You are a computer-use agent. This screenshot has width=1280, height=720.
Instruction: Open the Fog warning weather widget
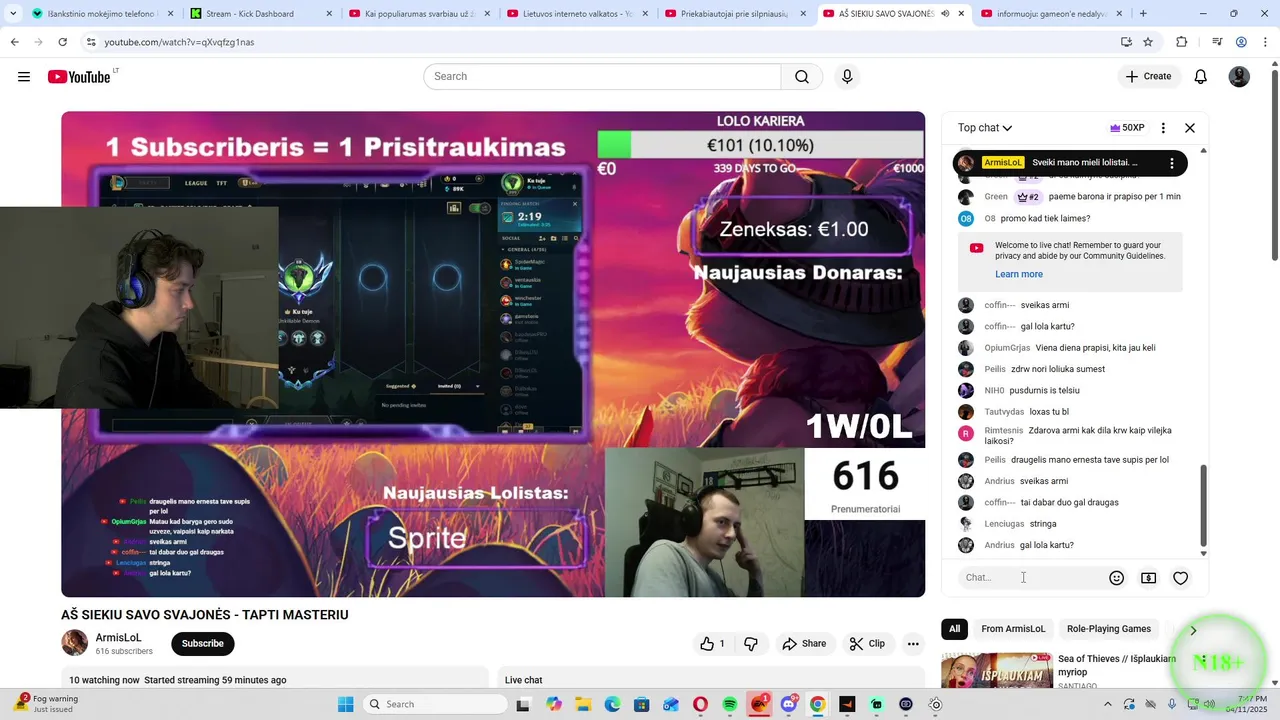pyautogui.click(x=47, y=704)
